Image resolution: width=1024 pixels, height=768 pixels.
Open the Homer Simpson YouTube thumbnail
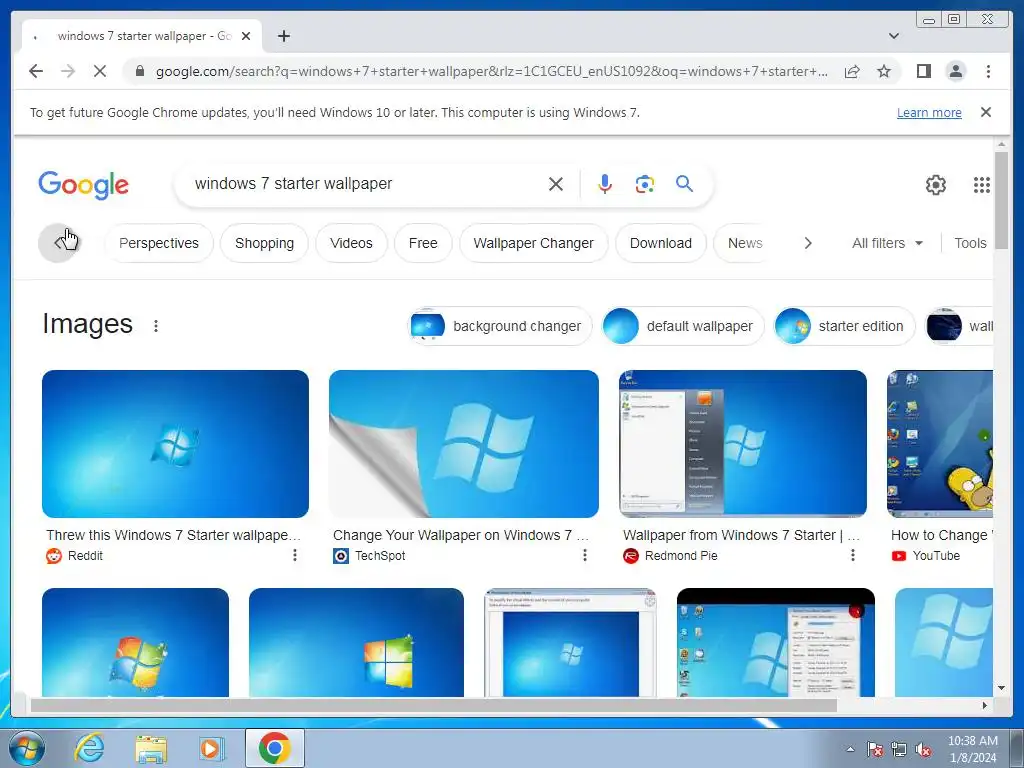(x=940, y=444)
